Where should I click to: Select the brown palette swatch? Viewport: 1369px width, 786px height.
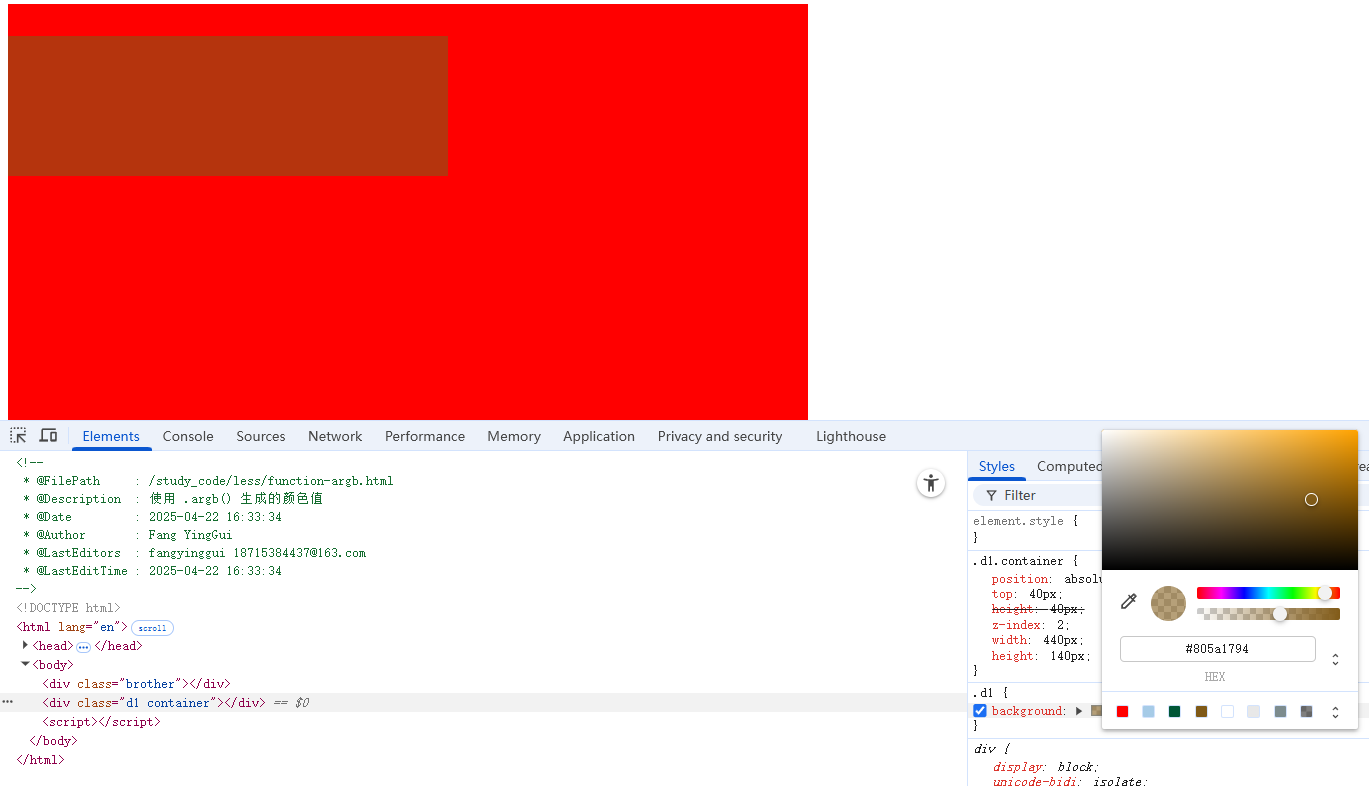coord(1201,712)
